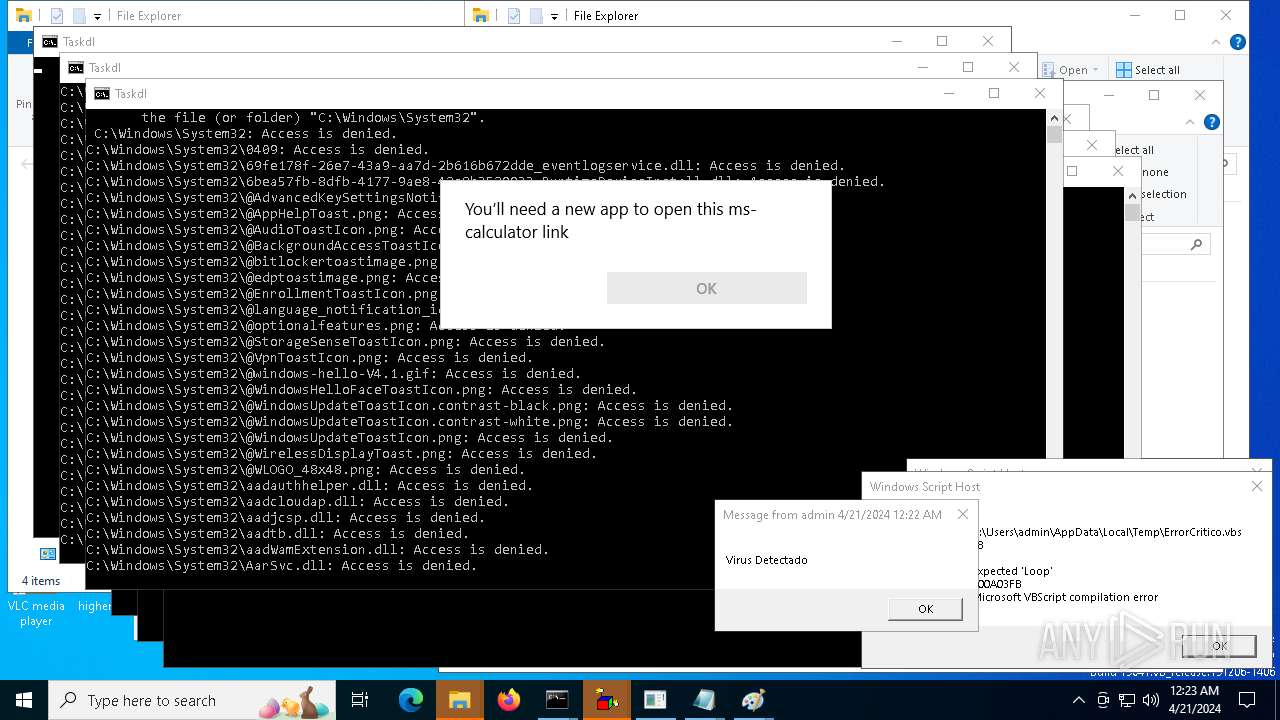Launch Microsoft Edge from taskbar
Screen dimensions: 1280x720
point(411,700)
